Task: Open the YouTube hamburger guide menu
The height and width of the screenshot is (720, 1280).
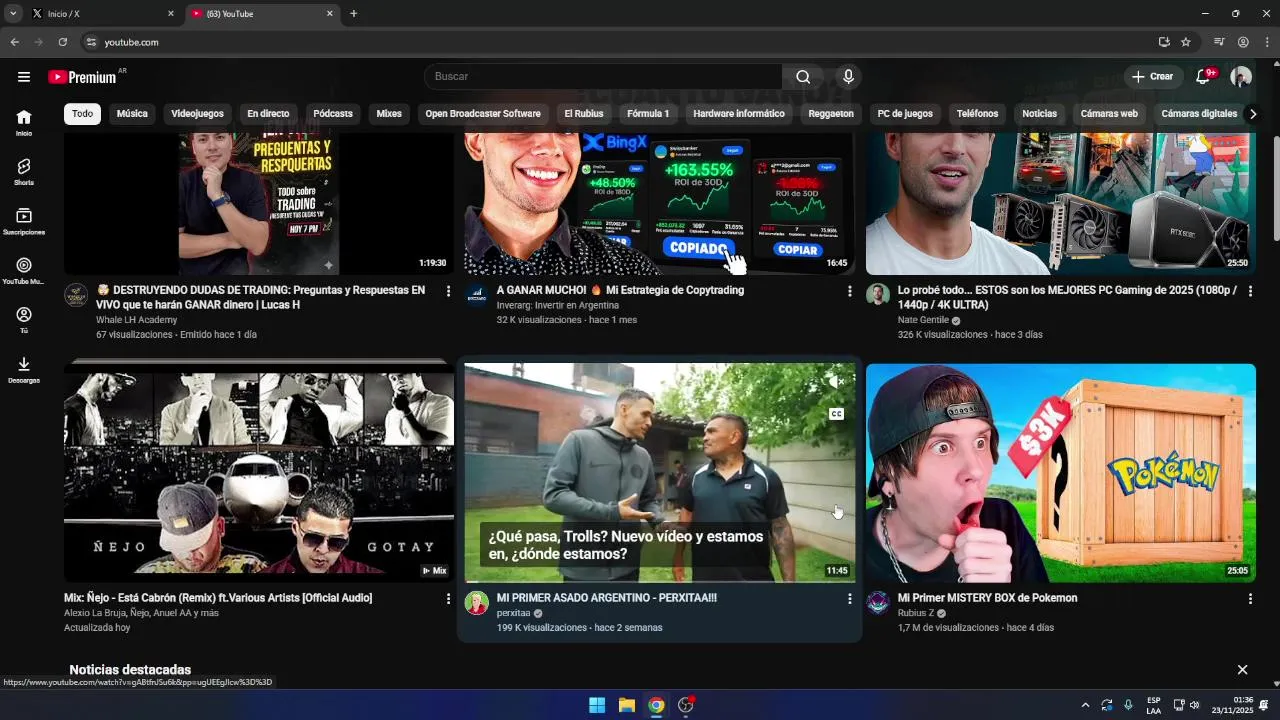Action: click(x=24, y=77)
